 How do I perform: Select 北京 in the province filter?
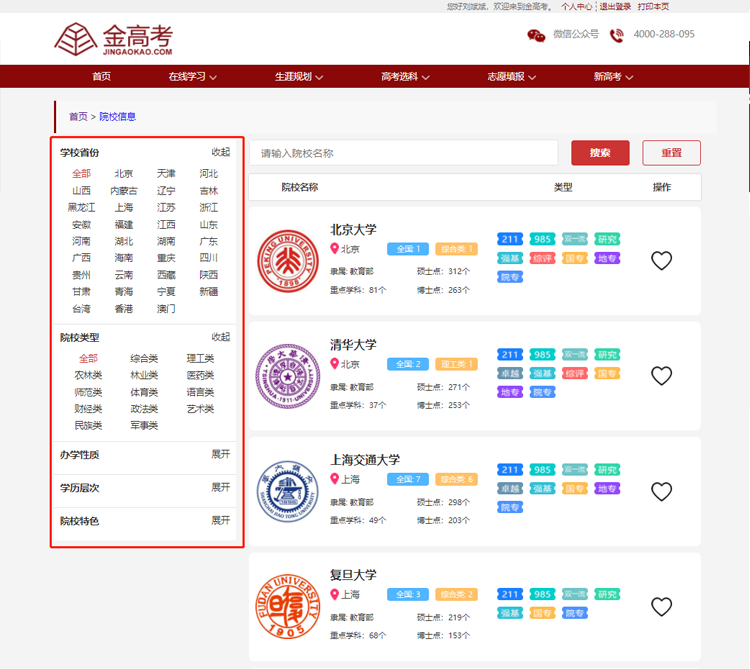coord(123,174)
